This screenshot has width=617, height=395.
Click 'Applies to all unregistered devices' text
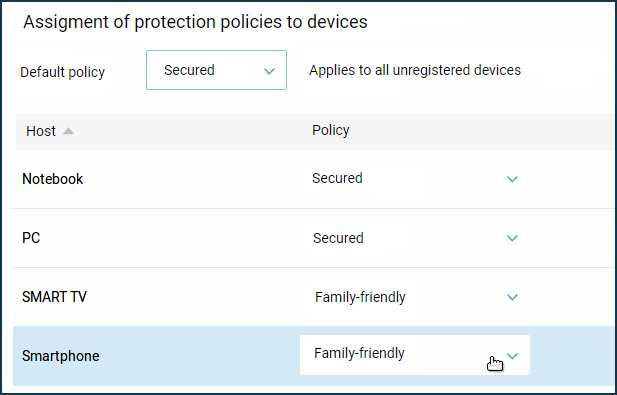pos(415,70)
